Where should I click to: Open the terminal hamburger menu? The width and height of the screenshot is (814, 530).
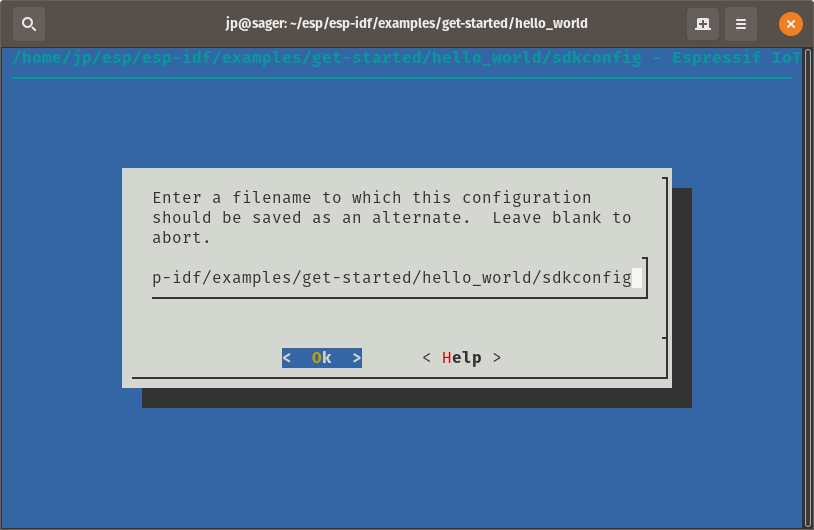click(740, 24)
